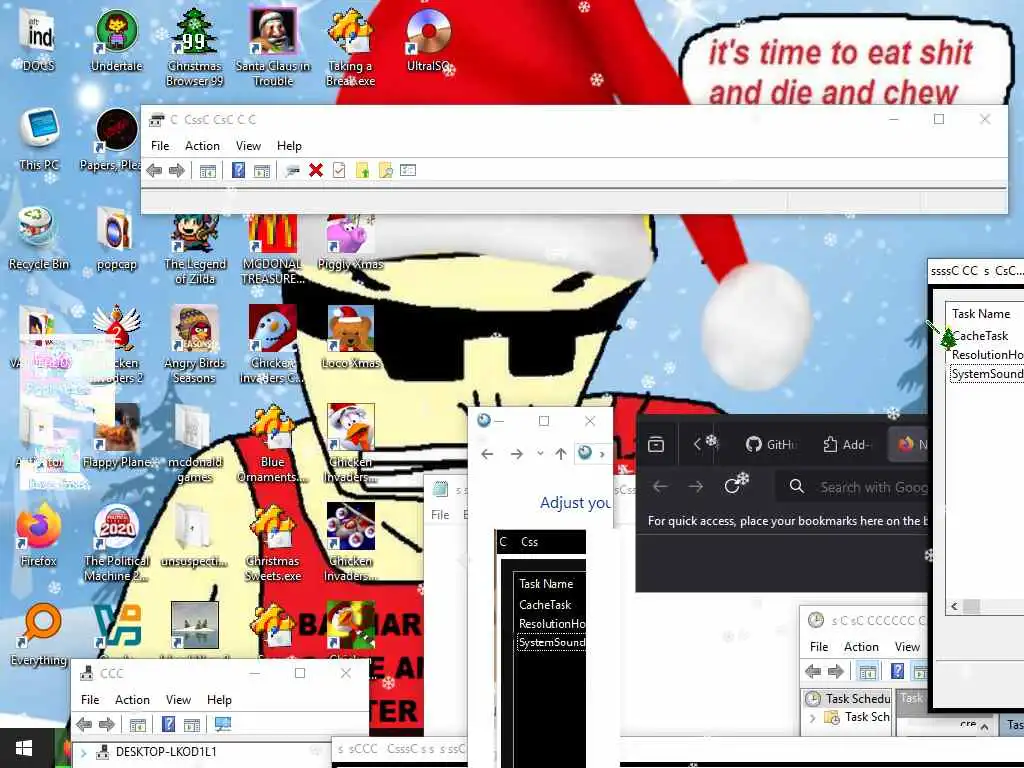Click the blue Help icon in top window toolbar
The image size is (1024, 768).
tap(238, 170)
